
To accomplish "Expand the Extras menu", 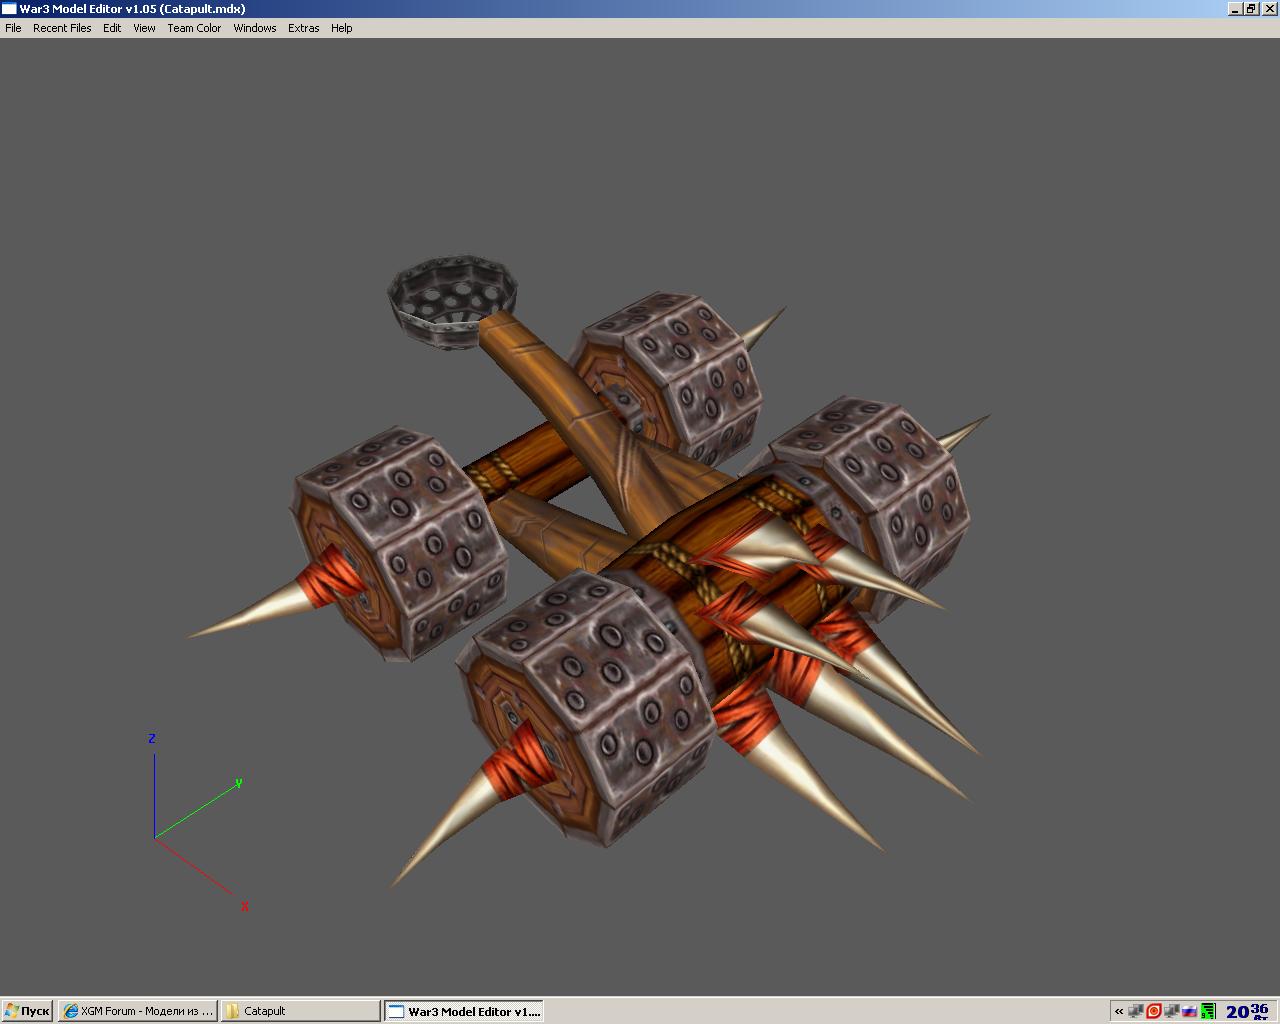I will [303, 28].
